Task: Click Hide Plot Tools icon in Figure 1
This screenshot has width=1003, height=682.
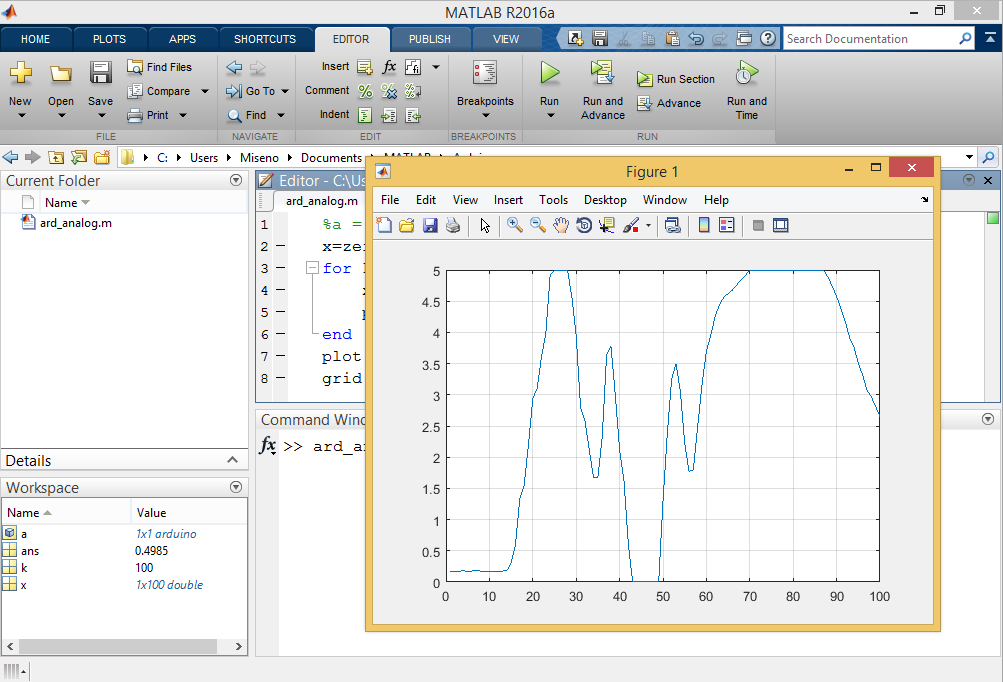Action: pos(758,225)
